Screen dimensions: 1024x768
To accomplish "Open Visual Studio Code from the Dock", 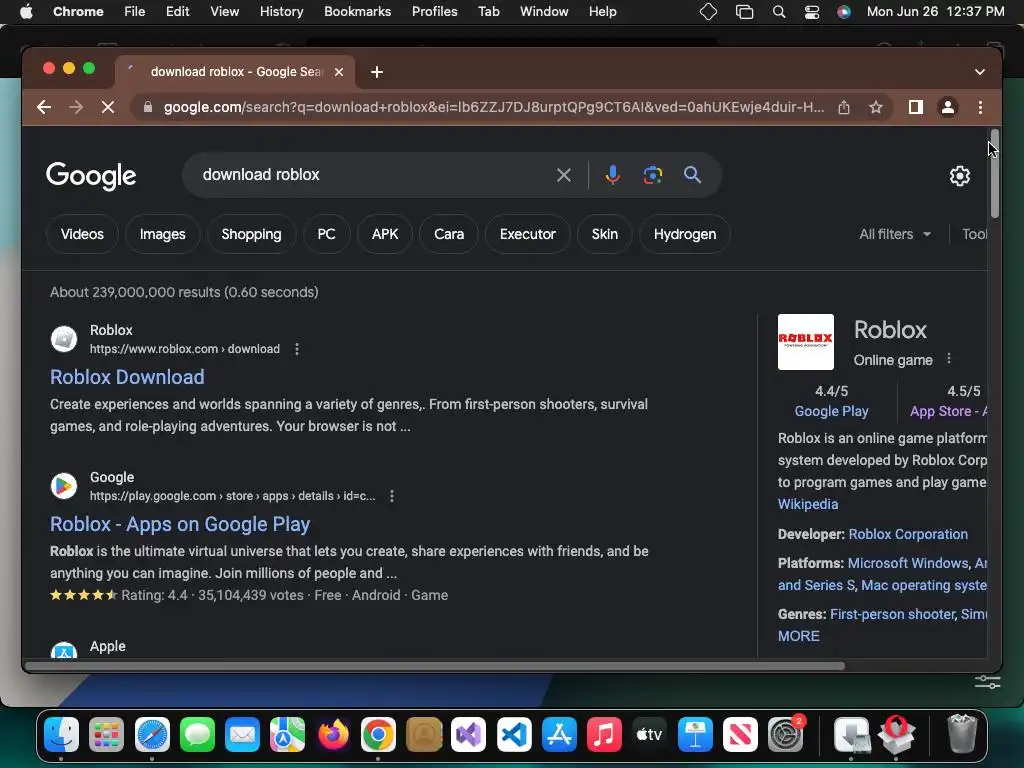I will (x=514, y=735).
